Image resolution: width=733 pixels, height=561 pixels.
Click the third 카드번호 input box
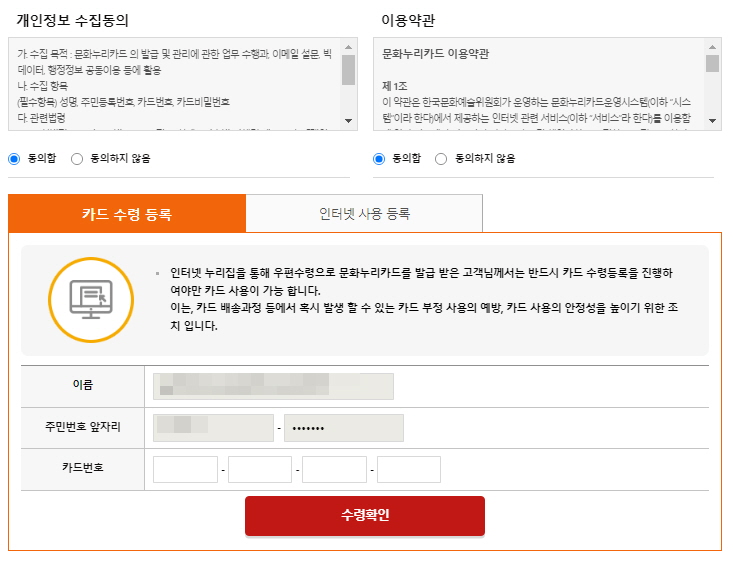(x=334, y=469)
